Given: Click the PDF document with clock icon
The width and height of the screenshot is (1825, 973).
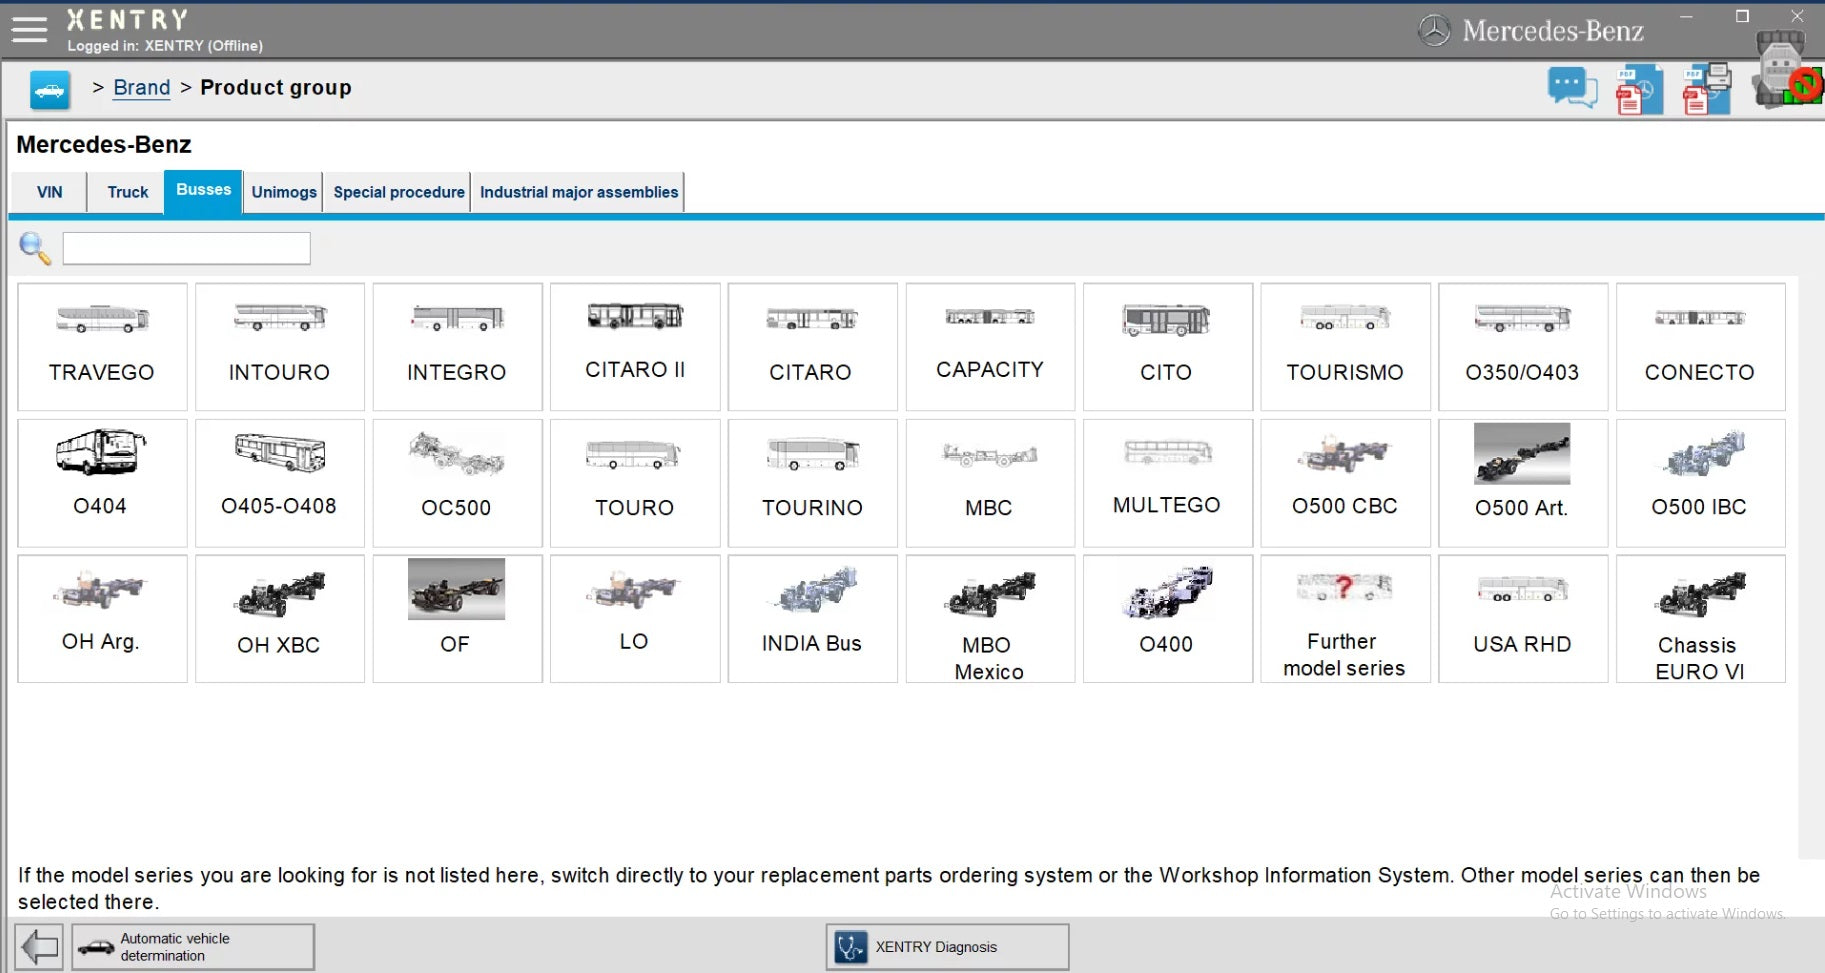Looking at the screenshot, I should (1639, 90).
